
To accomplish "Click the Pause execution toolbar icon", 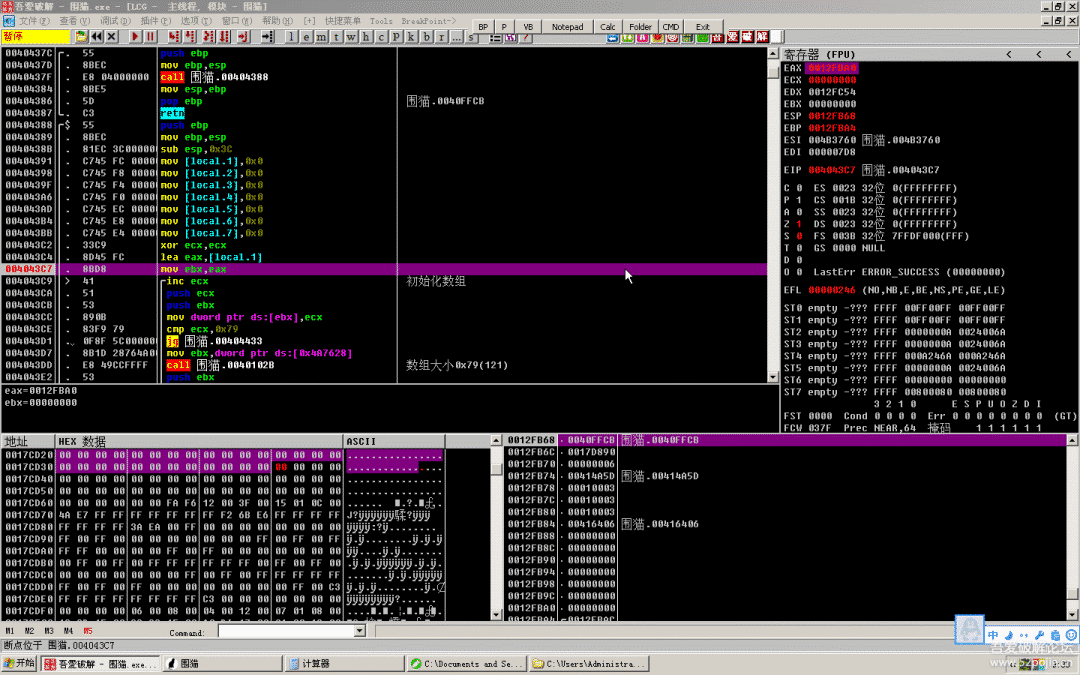I will pos(151,37).
